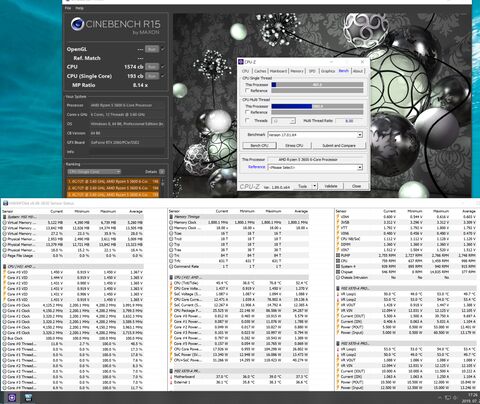Switch to the Mainboard tab in CPU-Z
The image size is (480, 404).
pos(278,71)
